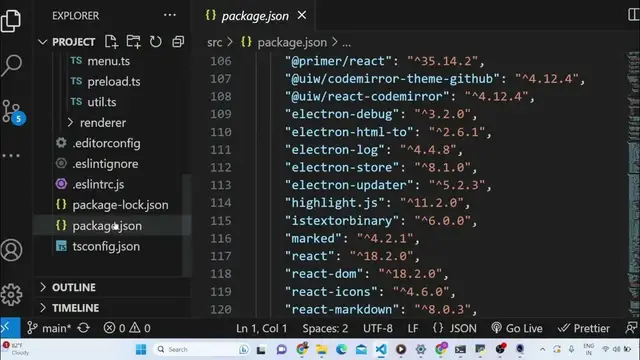Close the package.json editor tab
Screen dimensions: 640x360
coord(302,16)
